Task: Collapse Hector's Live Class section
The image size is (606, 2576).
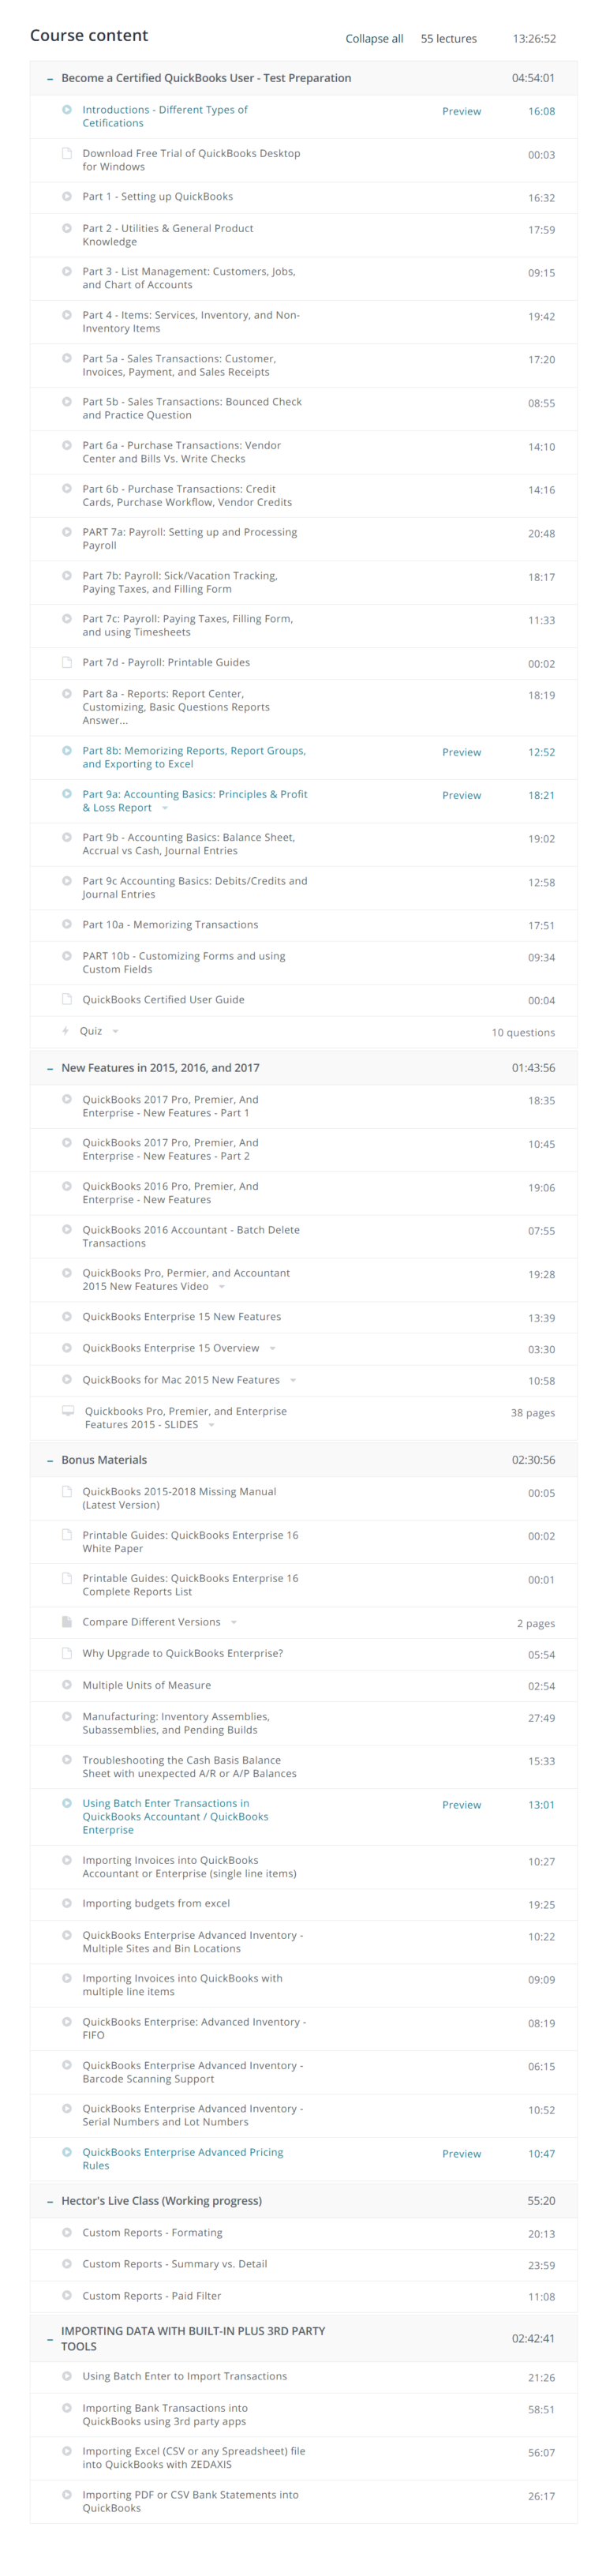Action: [50, 2201]
